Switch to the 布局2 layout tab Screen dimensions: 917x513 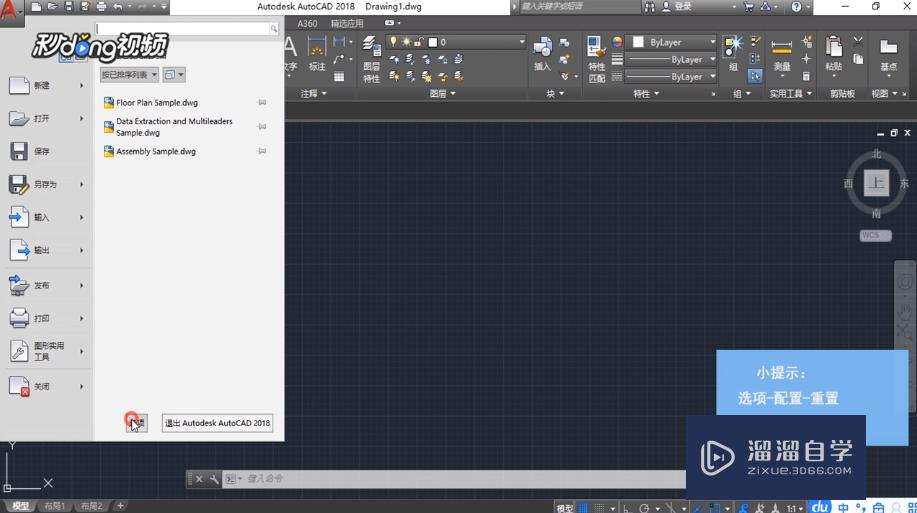point(91,506)
